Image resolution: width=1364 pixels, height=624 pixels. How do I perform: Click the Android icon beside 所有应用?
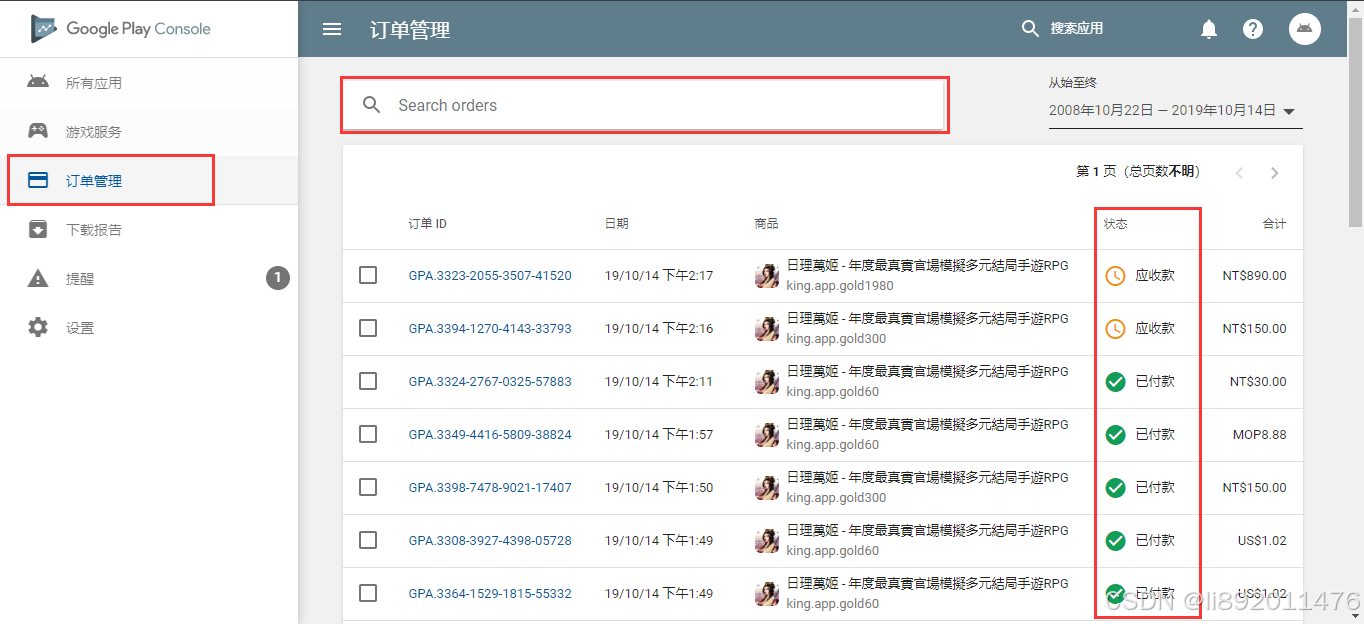coord(38,82)
